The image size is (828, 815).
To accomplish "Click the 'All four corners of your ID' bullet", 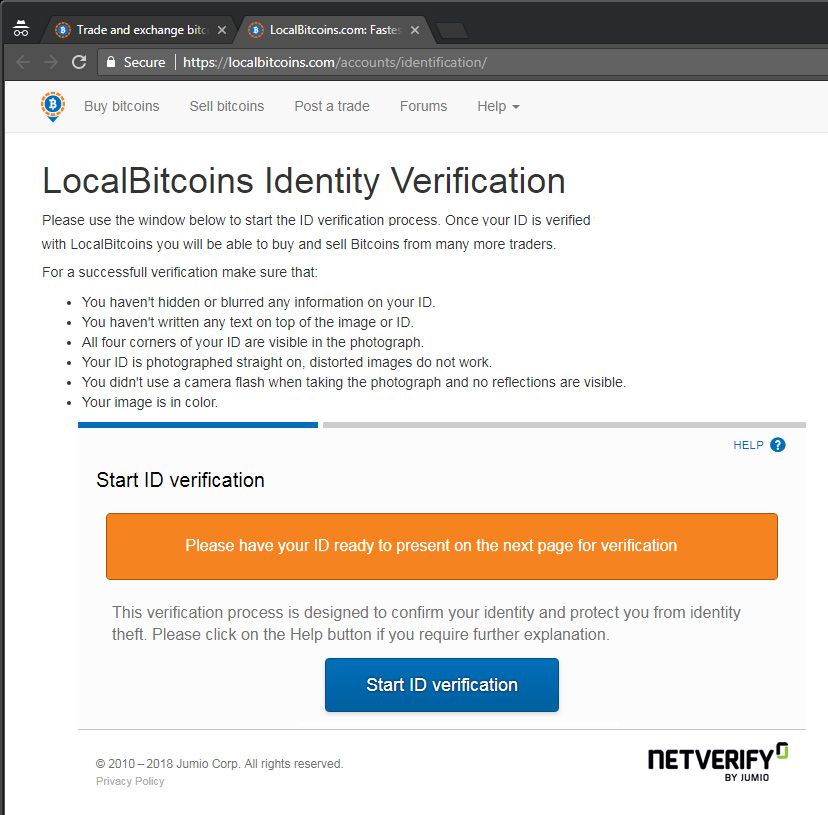I will tap(252, 342).
